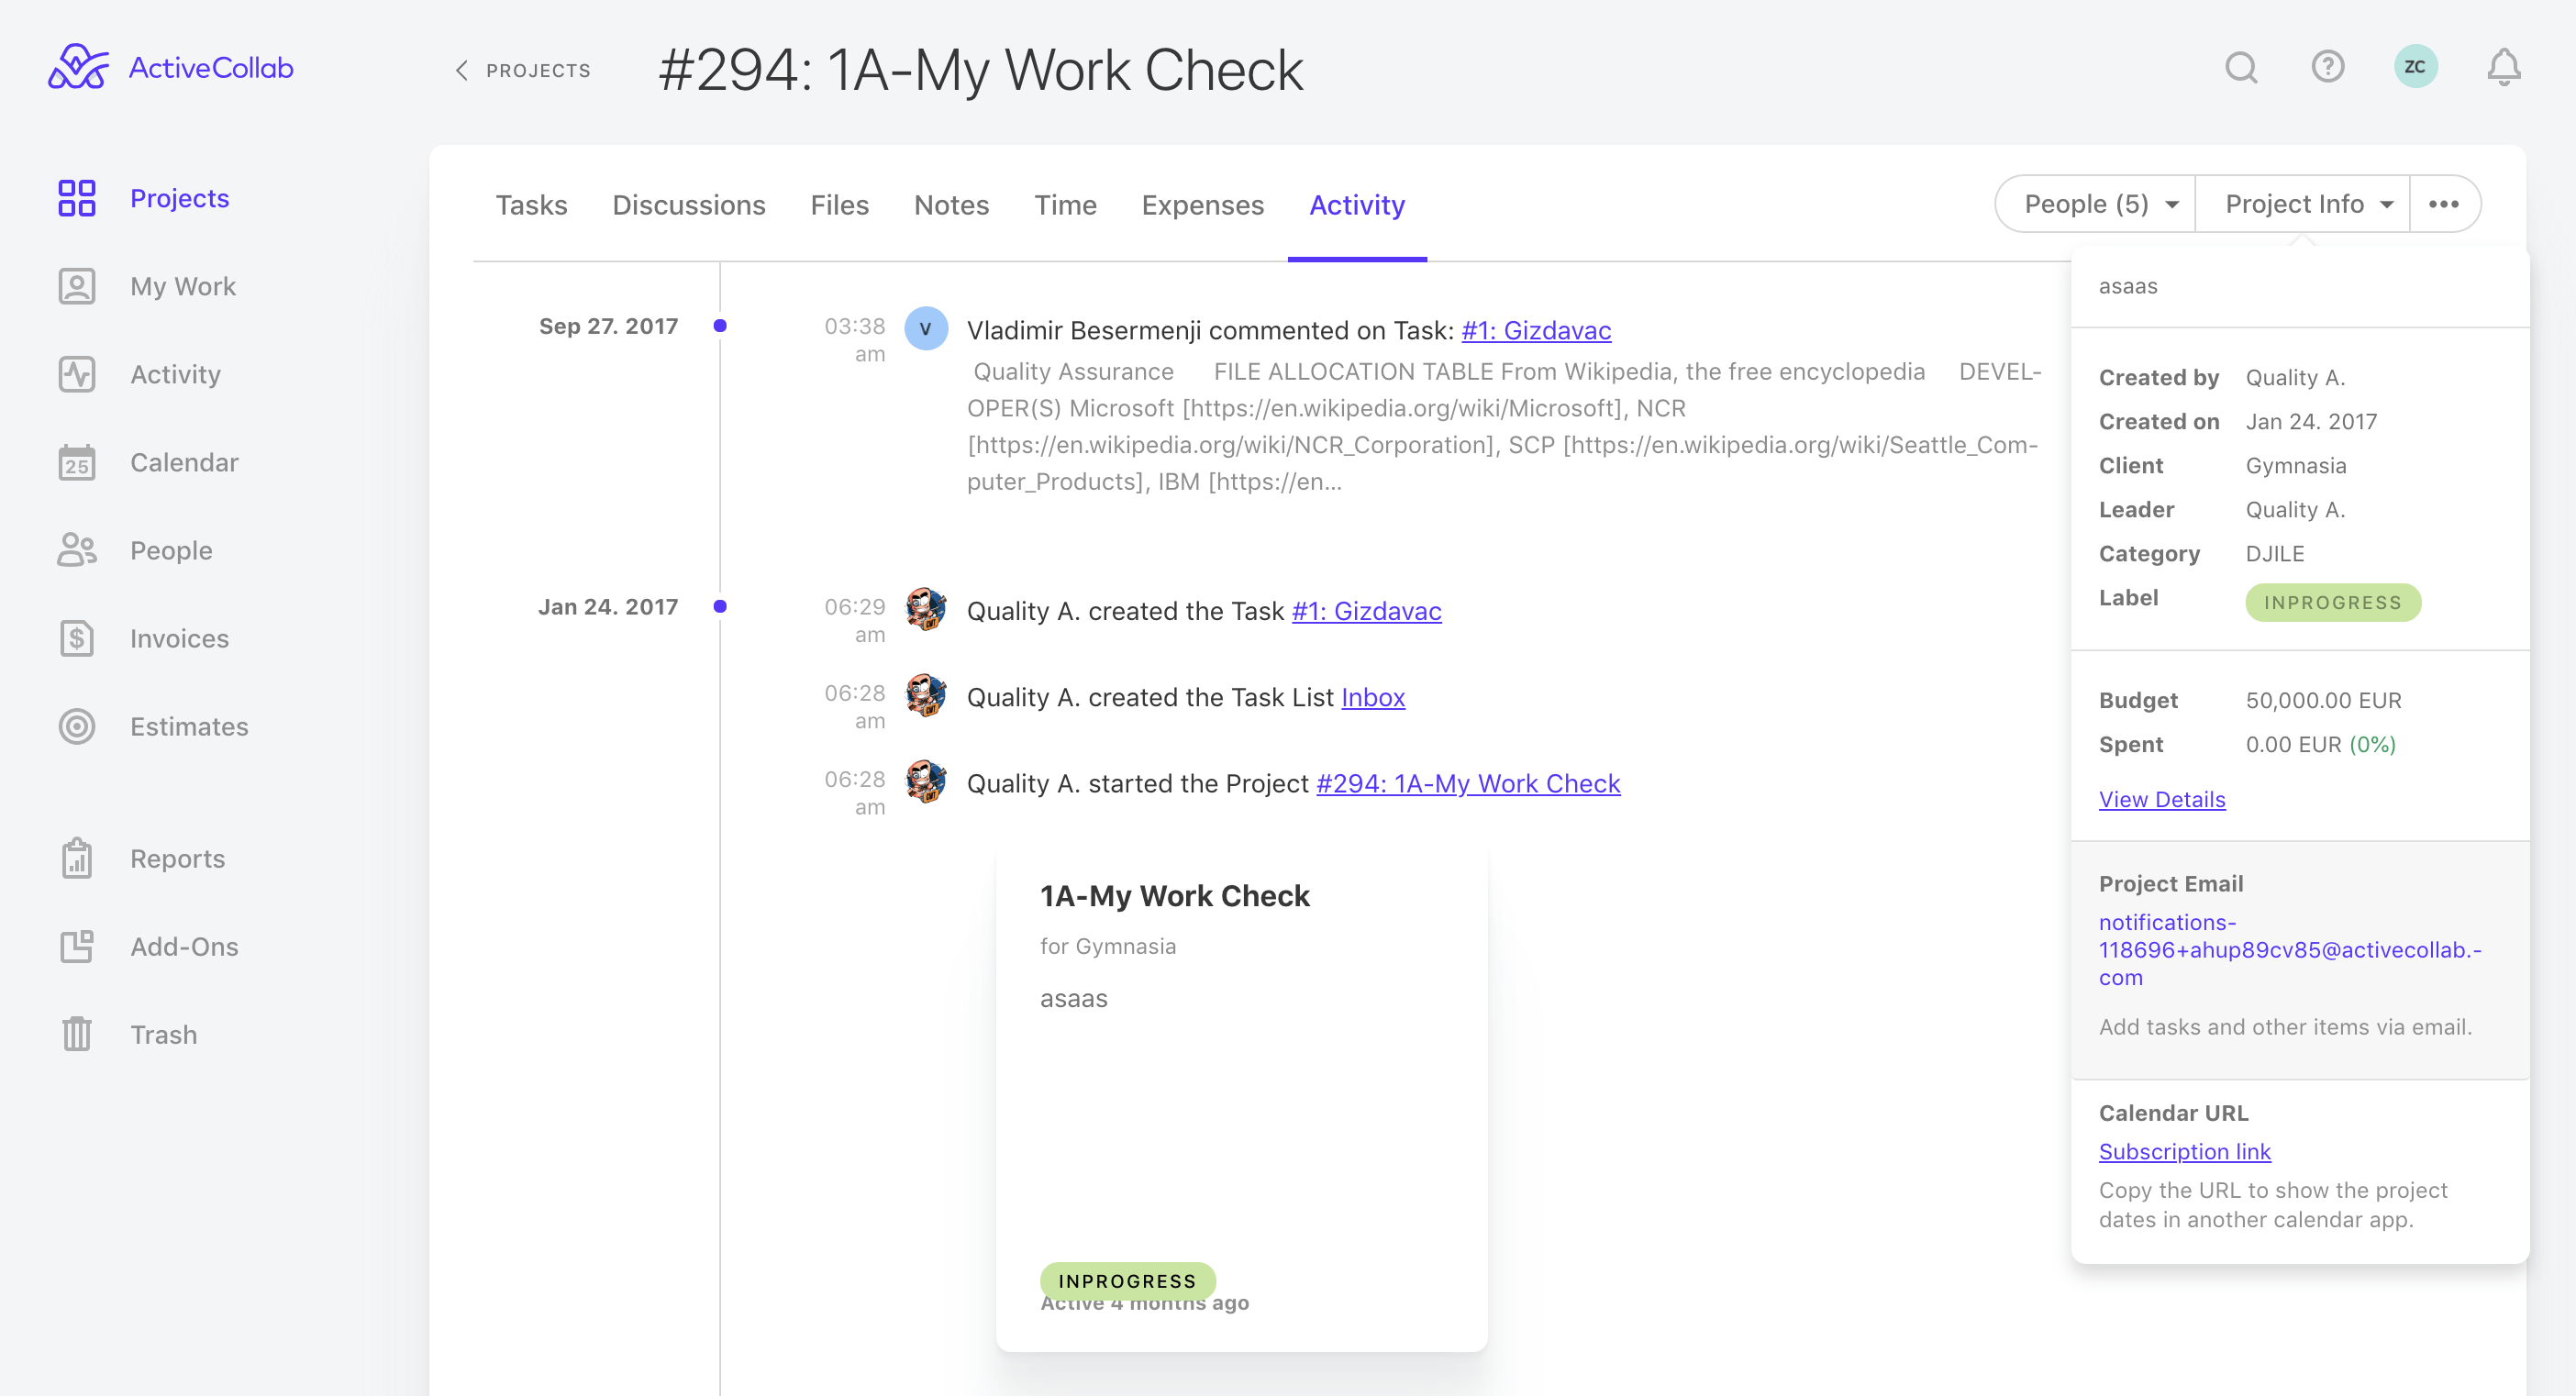
Task: Click View Details project link
Action: pos(2162,798)
